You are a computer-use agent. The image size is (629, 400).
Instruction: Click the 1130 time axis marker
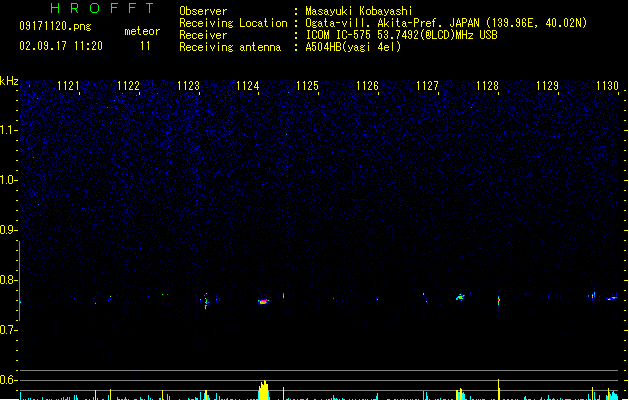pos(607,86)
